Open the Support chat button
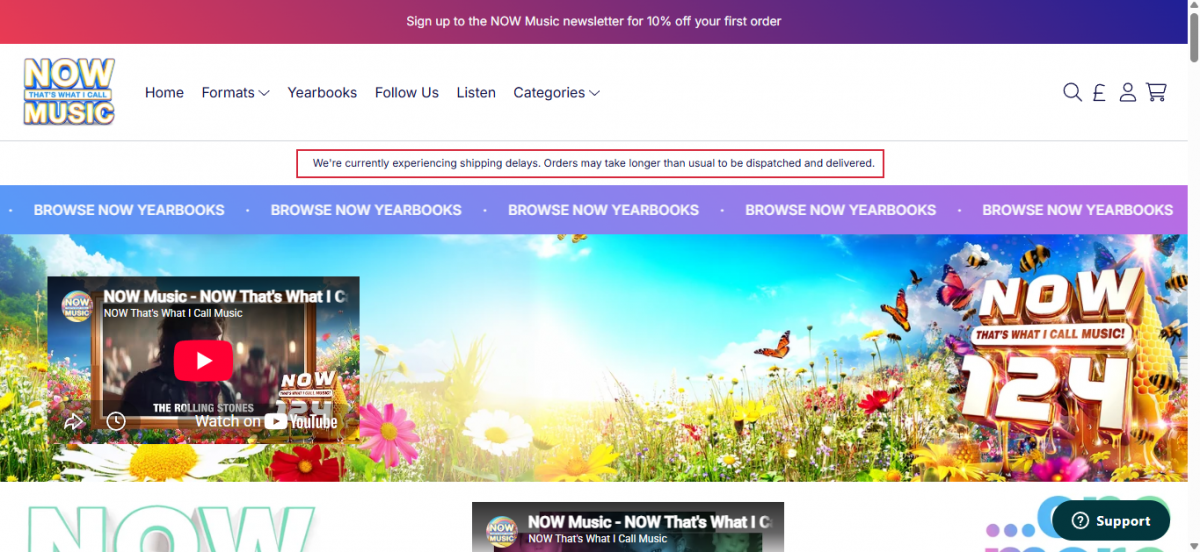1200x552 pixels. click(x=1111, y=520)
